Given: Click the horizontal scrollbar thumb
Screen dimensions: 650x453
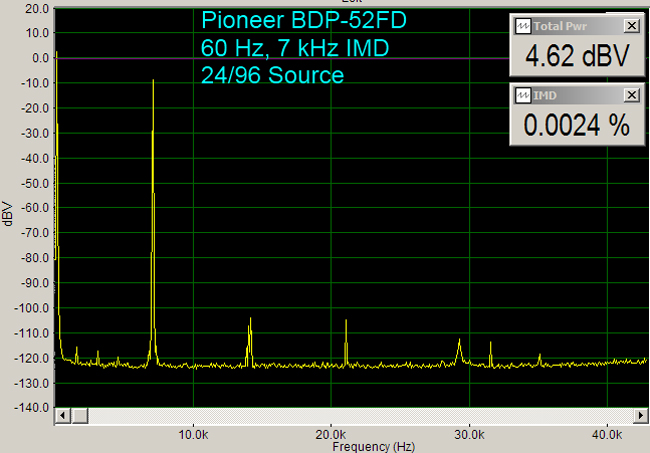Looking at the screenshot, I should pyautogui.click(x=80, y=415).
